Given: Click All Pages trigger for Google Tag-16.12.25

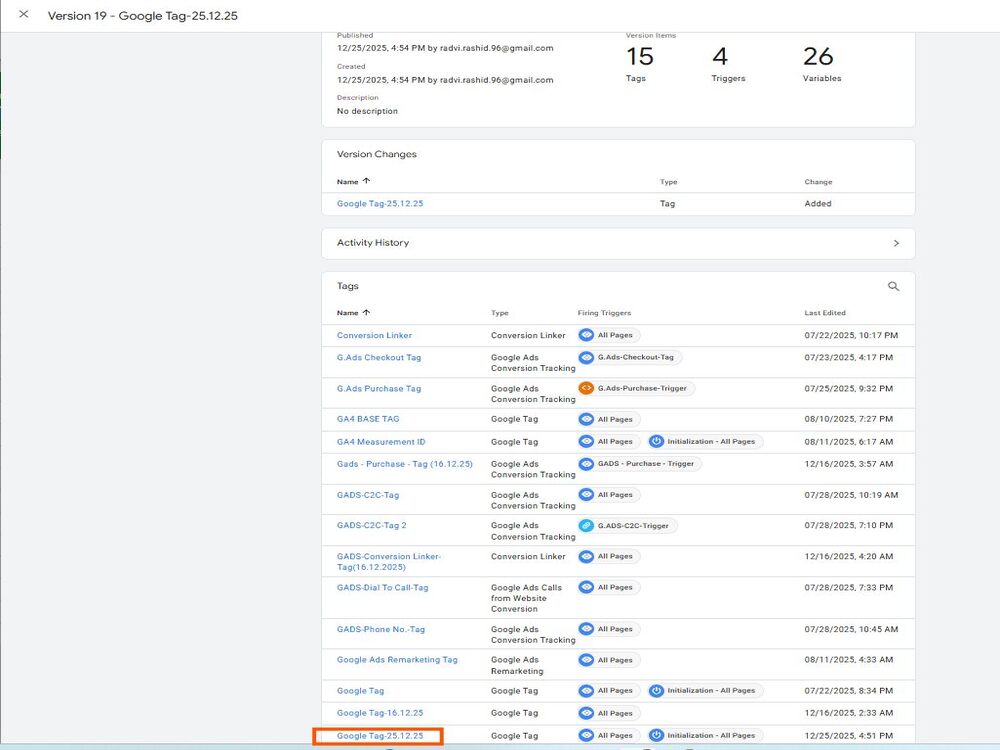Looking at the screenshot, I should 609,713.
